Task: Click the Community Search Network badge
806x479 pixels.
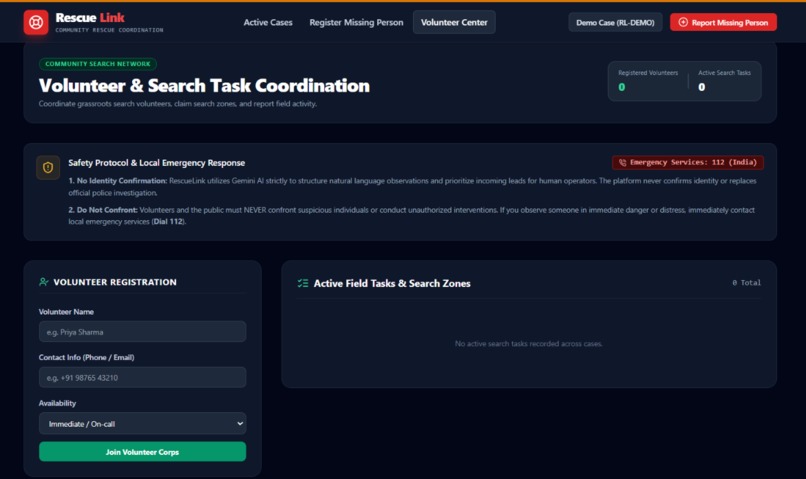Action: (x=98, y=64)
